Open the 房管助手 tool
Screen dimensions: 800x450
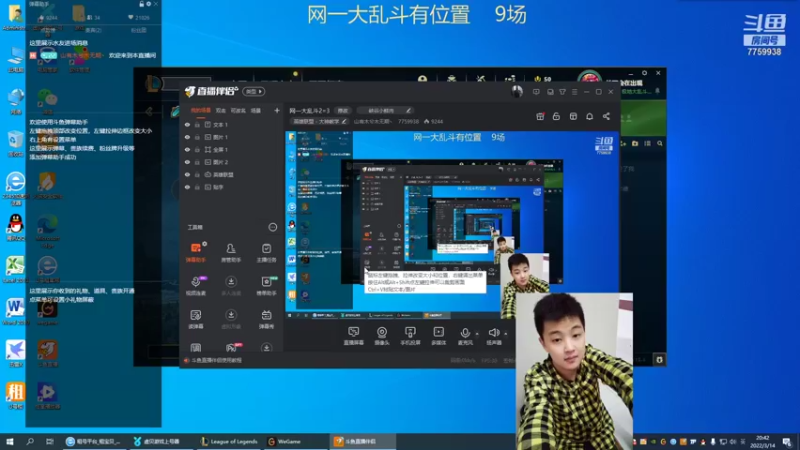coord(231,253)
